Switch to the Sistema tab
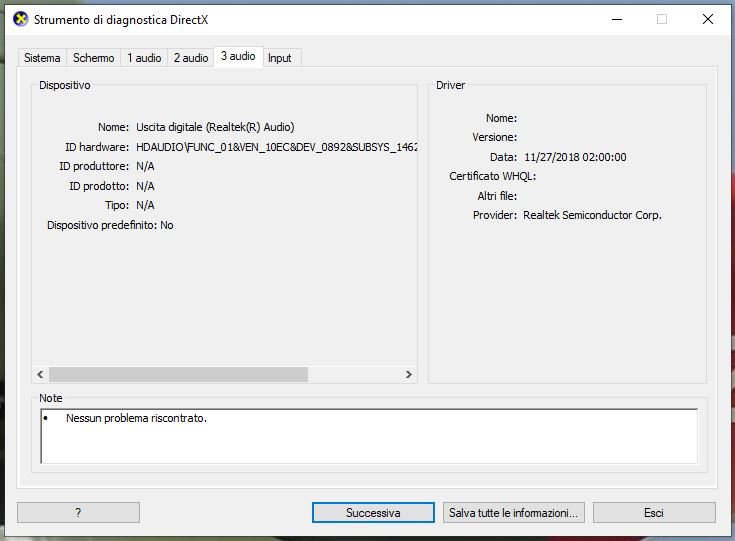Image resolution: width=735 pixels, height=541 pixels. pyautogui.click(x=42, y=58)
